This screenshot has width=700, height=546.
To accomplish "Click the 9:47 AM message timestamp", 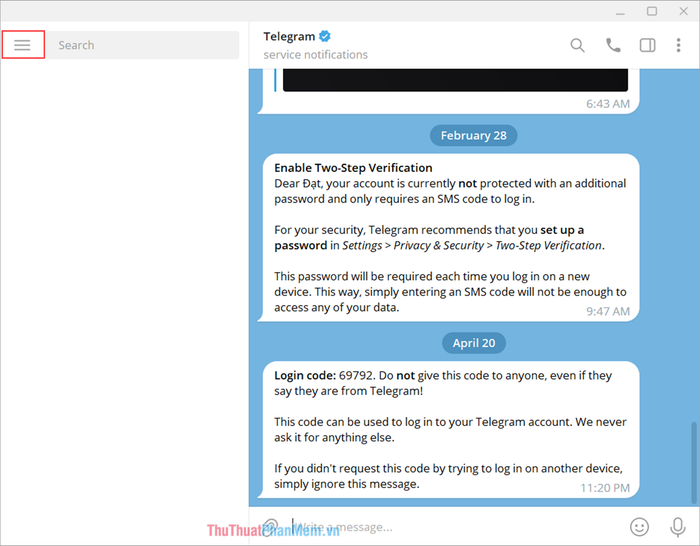I will pos(608,311).
